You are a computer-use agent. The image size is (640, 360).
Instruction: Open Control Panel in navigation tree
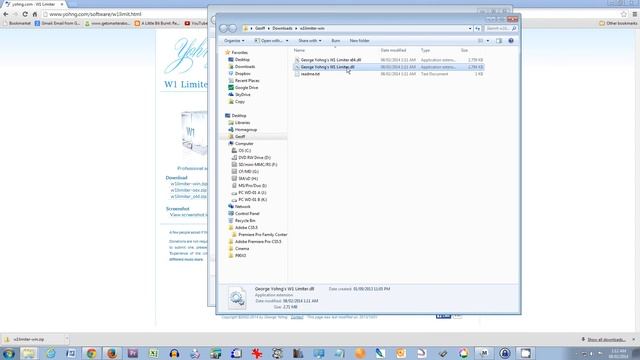click(247, 213)
